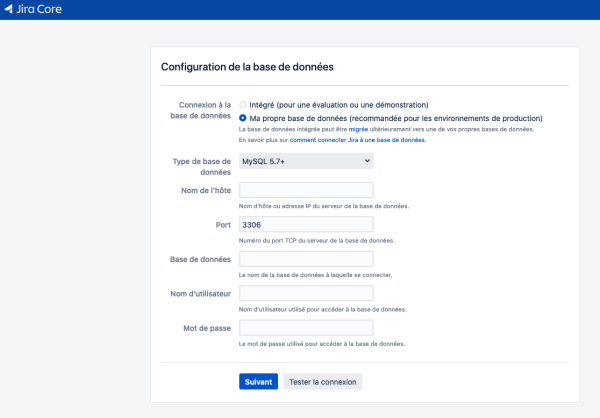Choose the Ma propre base de données radio
The image size is (600, 418).
coord(243,117)
